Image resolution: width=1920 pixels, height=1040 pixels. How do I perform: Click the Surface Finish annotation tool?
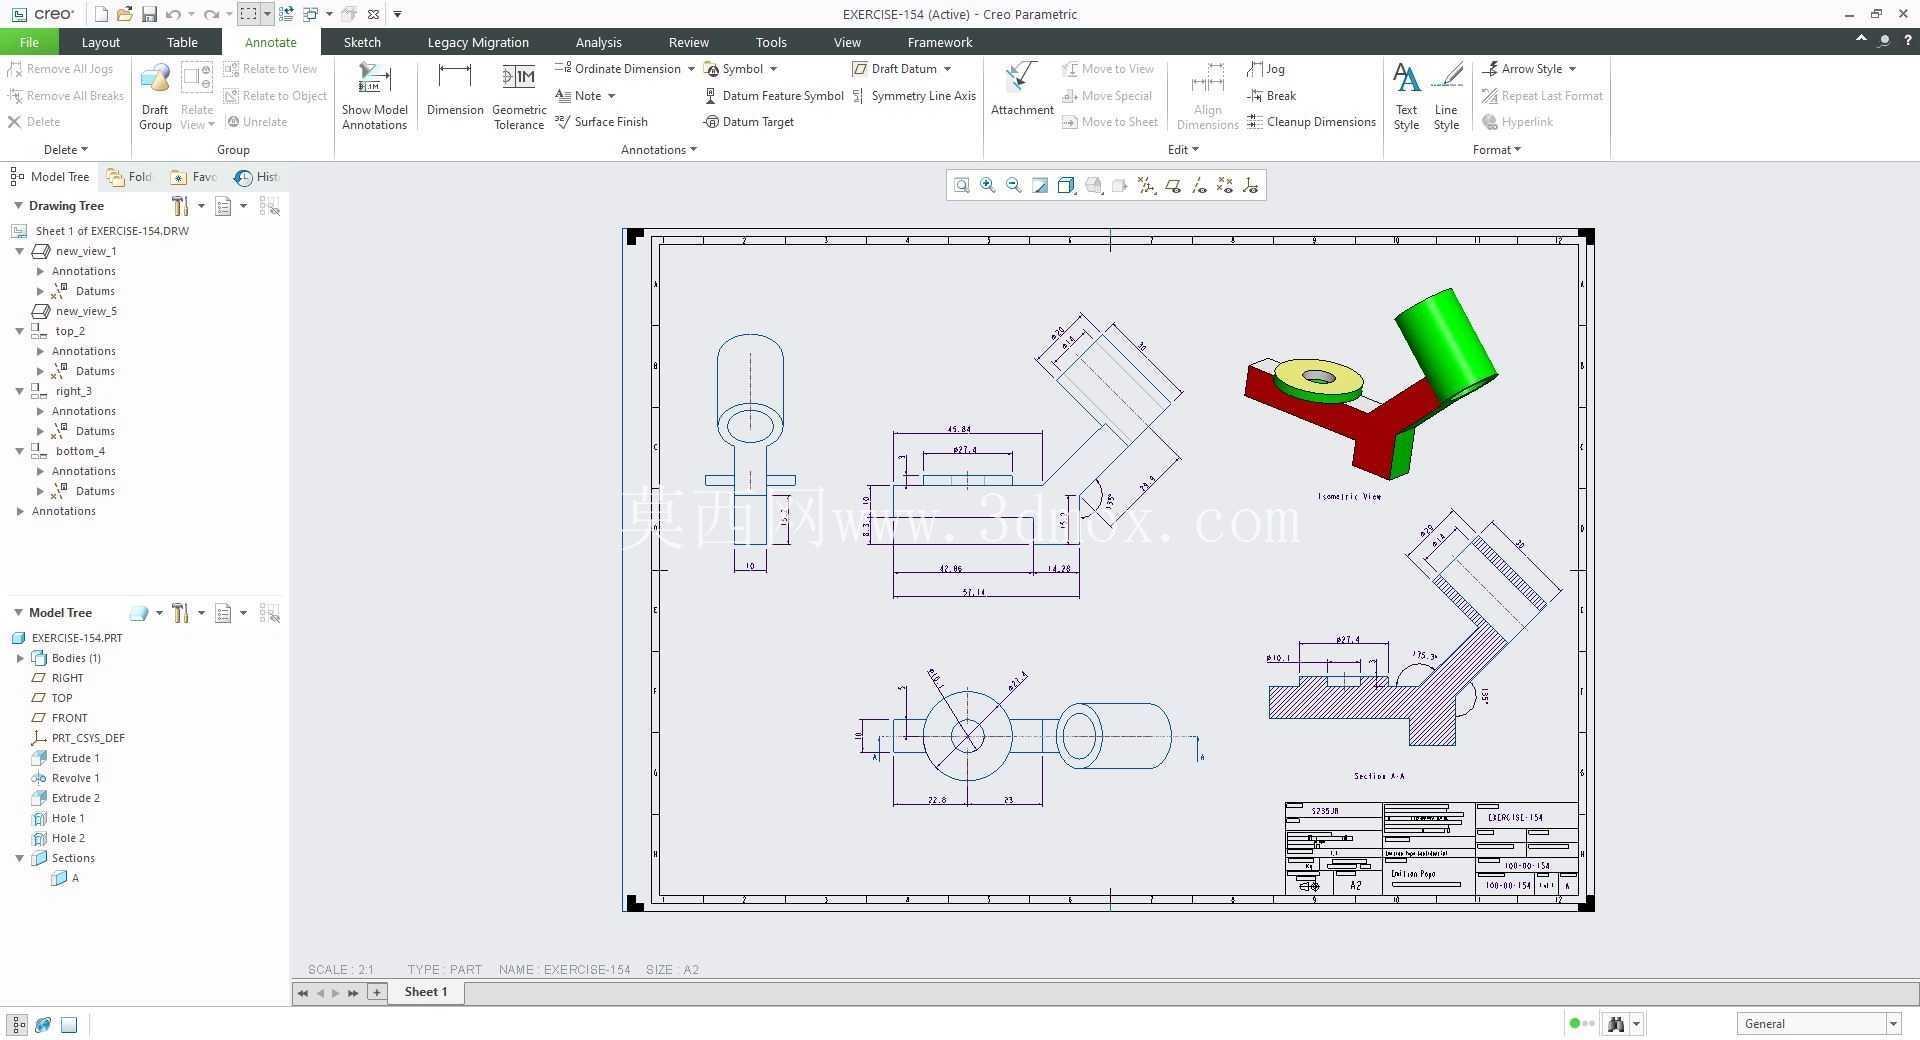602,122
